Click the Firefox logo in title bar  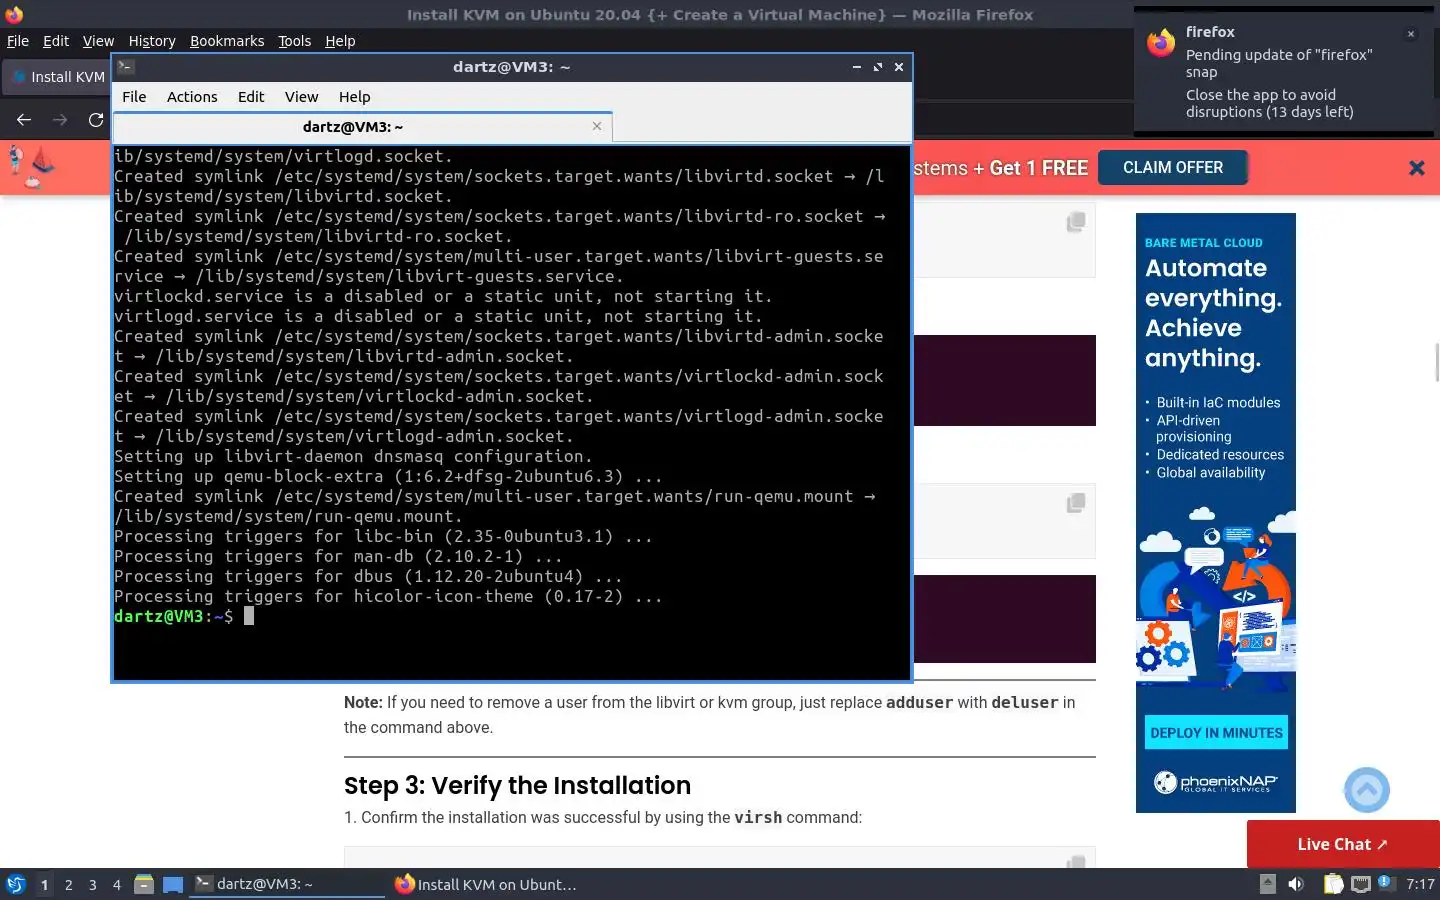[x=14, y=14]
